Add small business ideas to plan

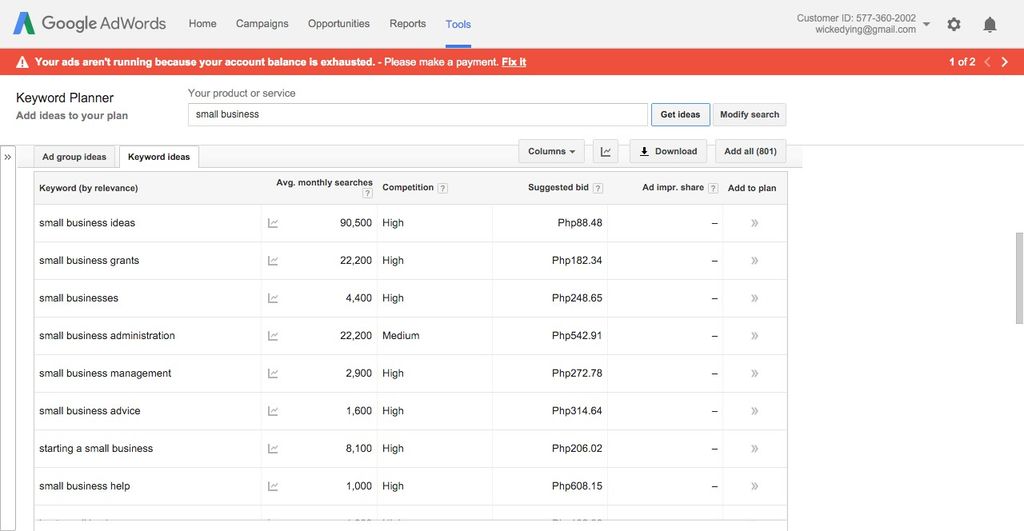754,223
